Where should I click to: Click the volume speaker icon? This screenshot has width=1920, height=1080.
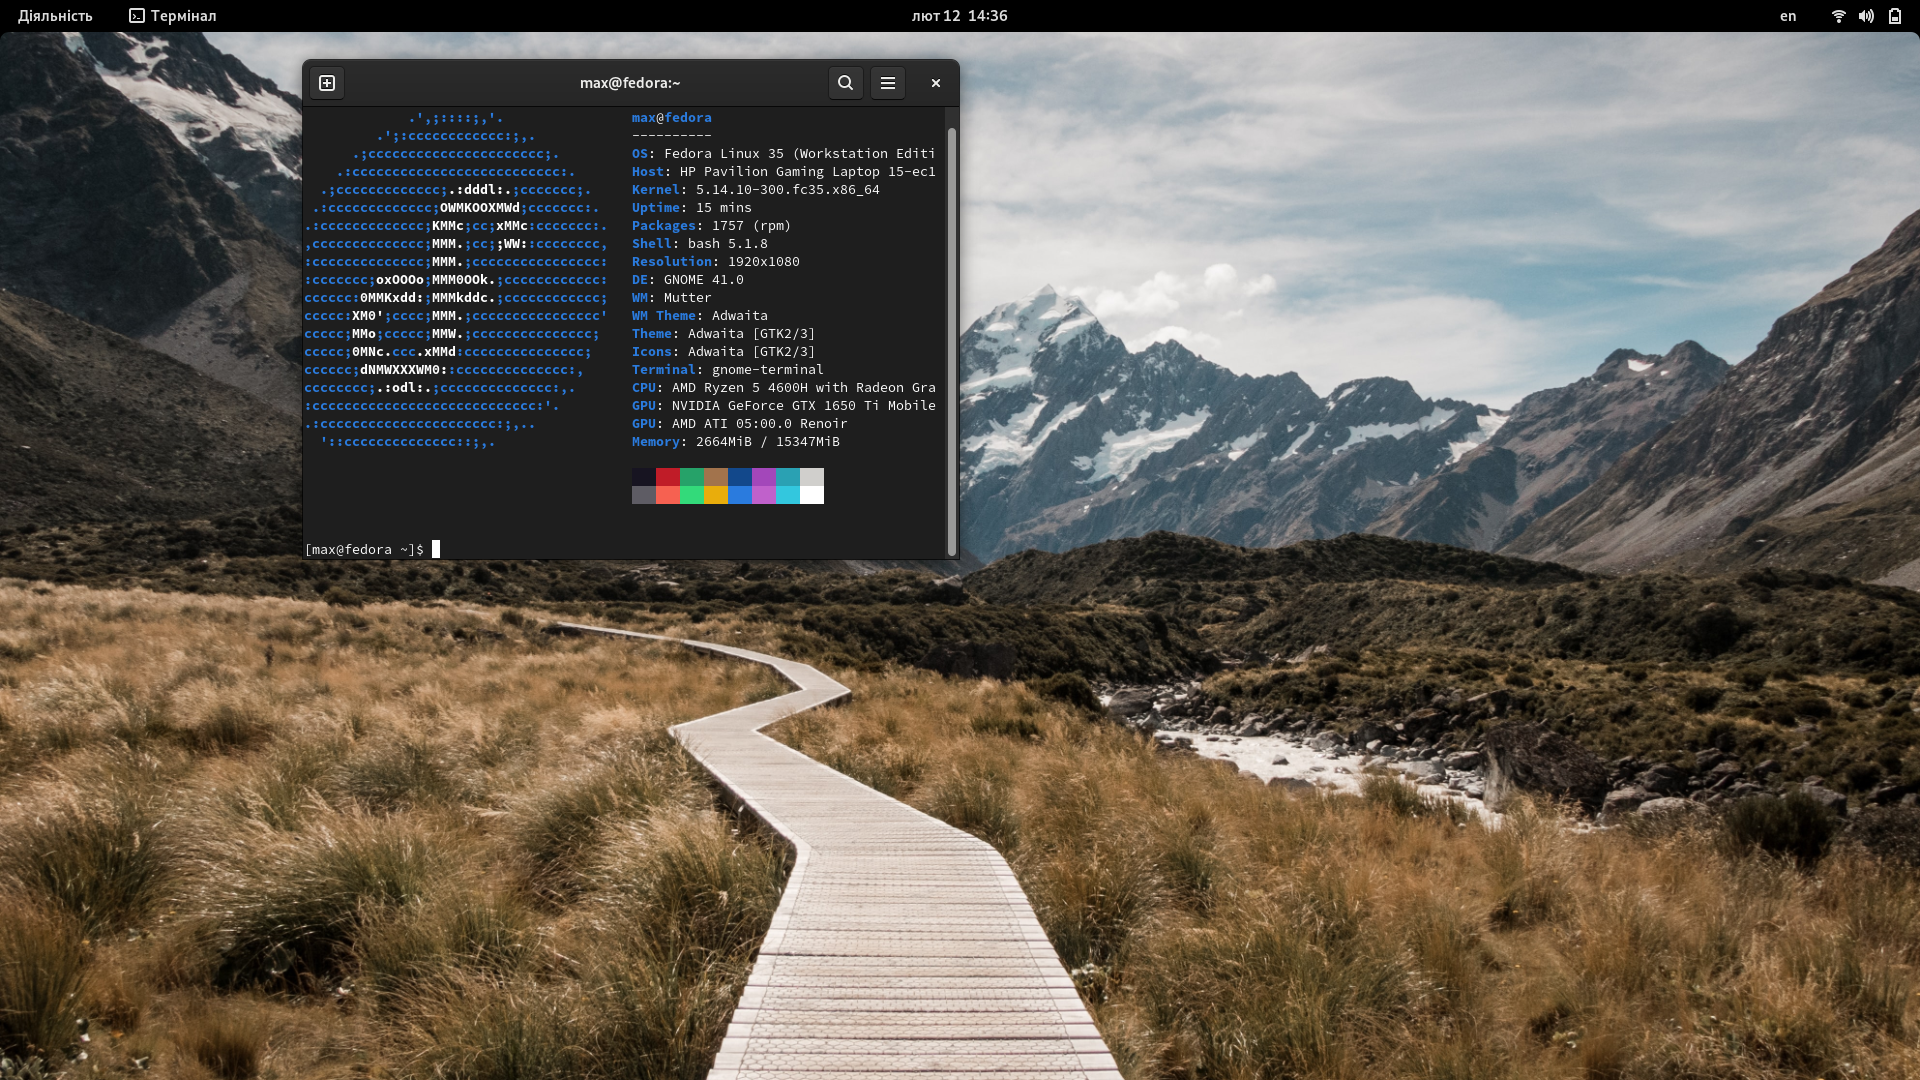pyautogui.click(x=1866, y=16)
